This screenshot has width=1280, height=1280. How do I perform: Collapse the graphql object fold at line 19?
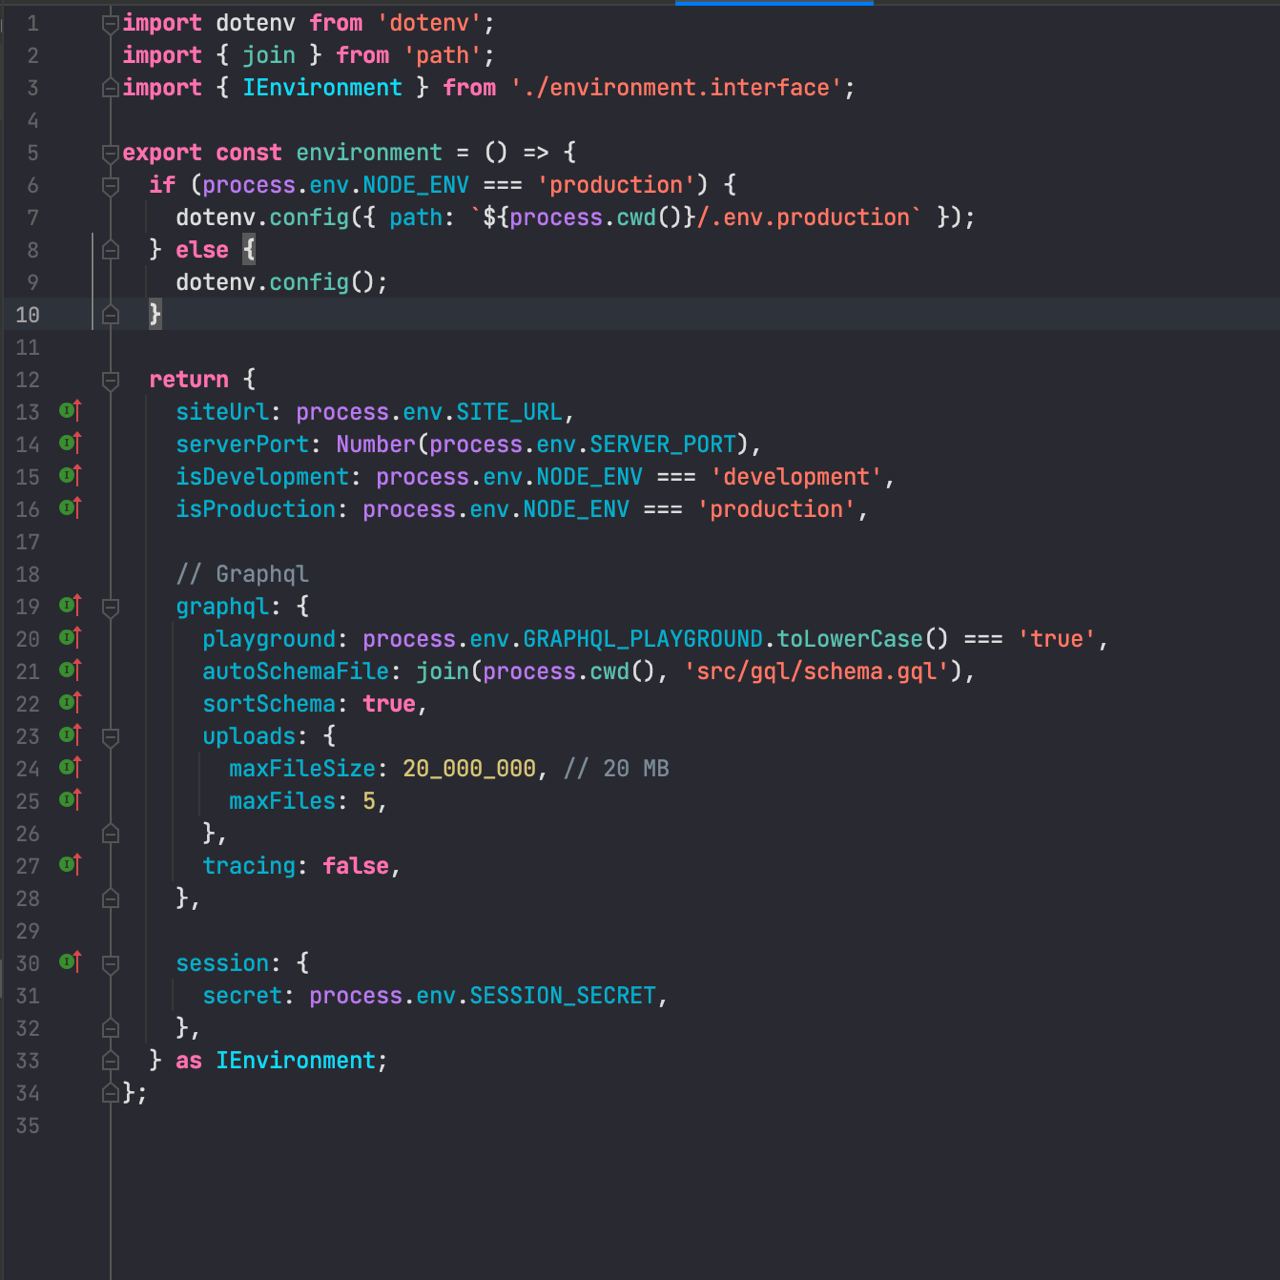[x=111, y=608]
